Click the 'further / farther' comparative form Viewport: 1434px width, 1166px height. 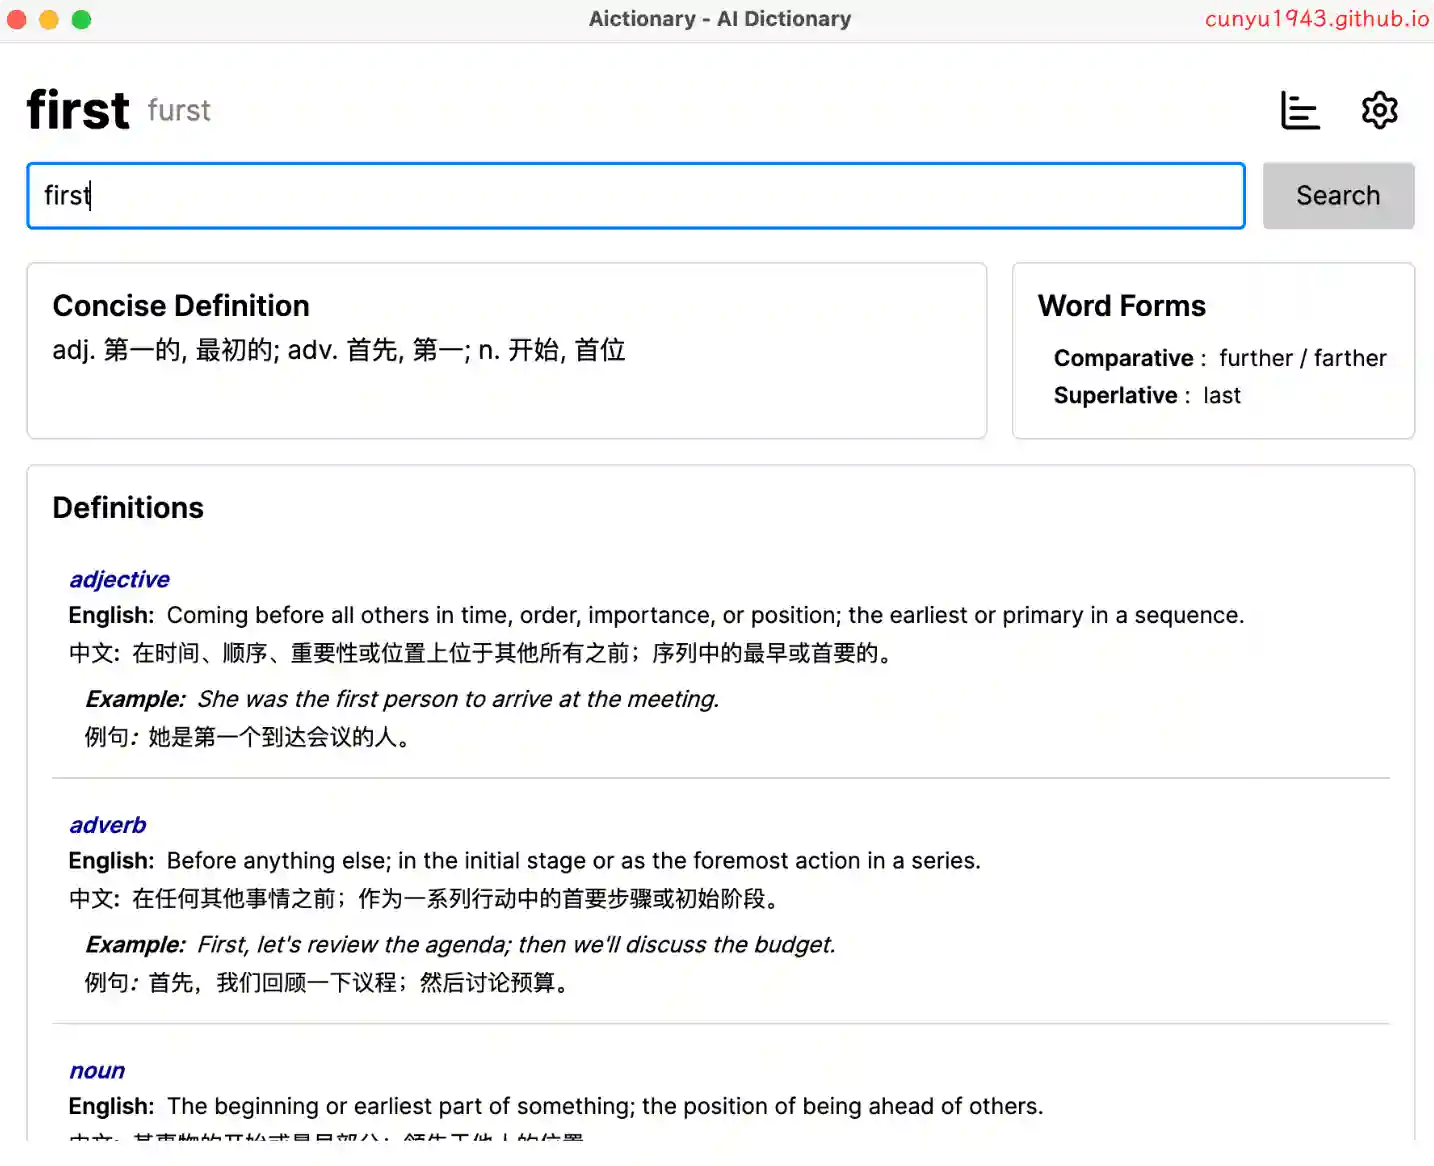[1302, 358]
